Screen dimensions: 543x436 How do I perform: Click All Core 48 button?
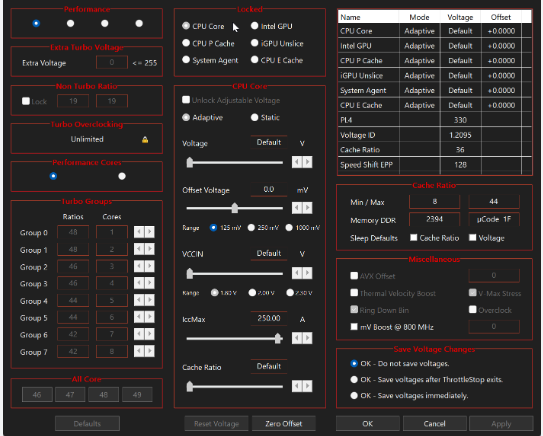coord(104,394)
